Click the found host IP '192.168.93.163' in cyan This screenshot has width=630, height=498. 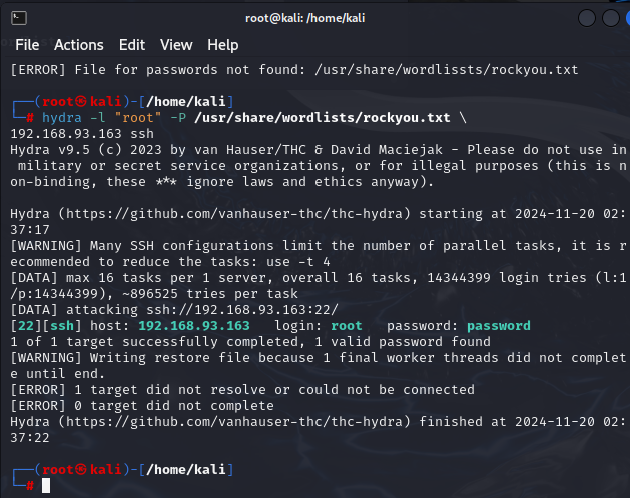pos(194,326)
